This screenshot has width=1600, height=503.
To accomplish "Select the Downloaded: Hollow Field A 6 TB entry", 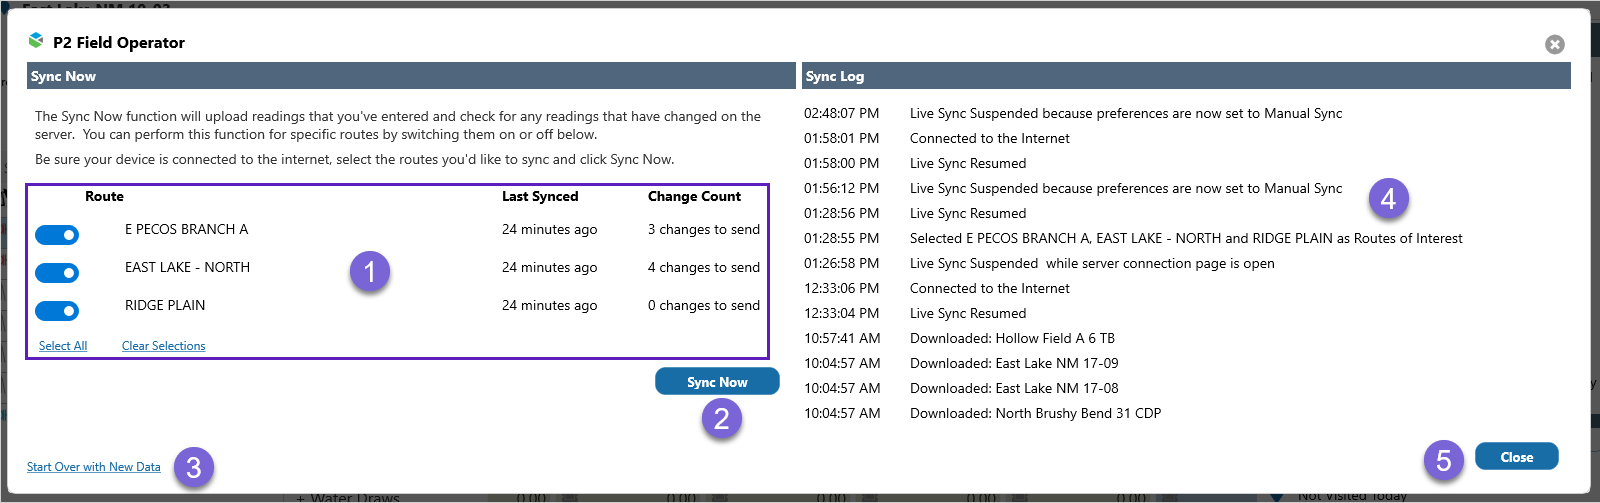I will click(x=1011, y=339).
